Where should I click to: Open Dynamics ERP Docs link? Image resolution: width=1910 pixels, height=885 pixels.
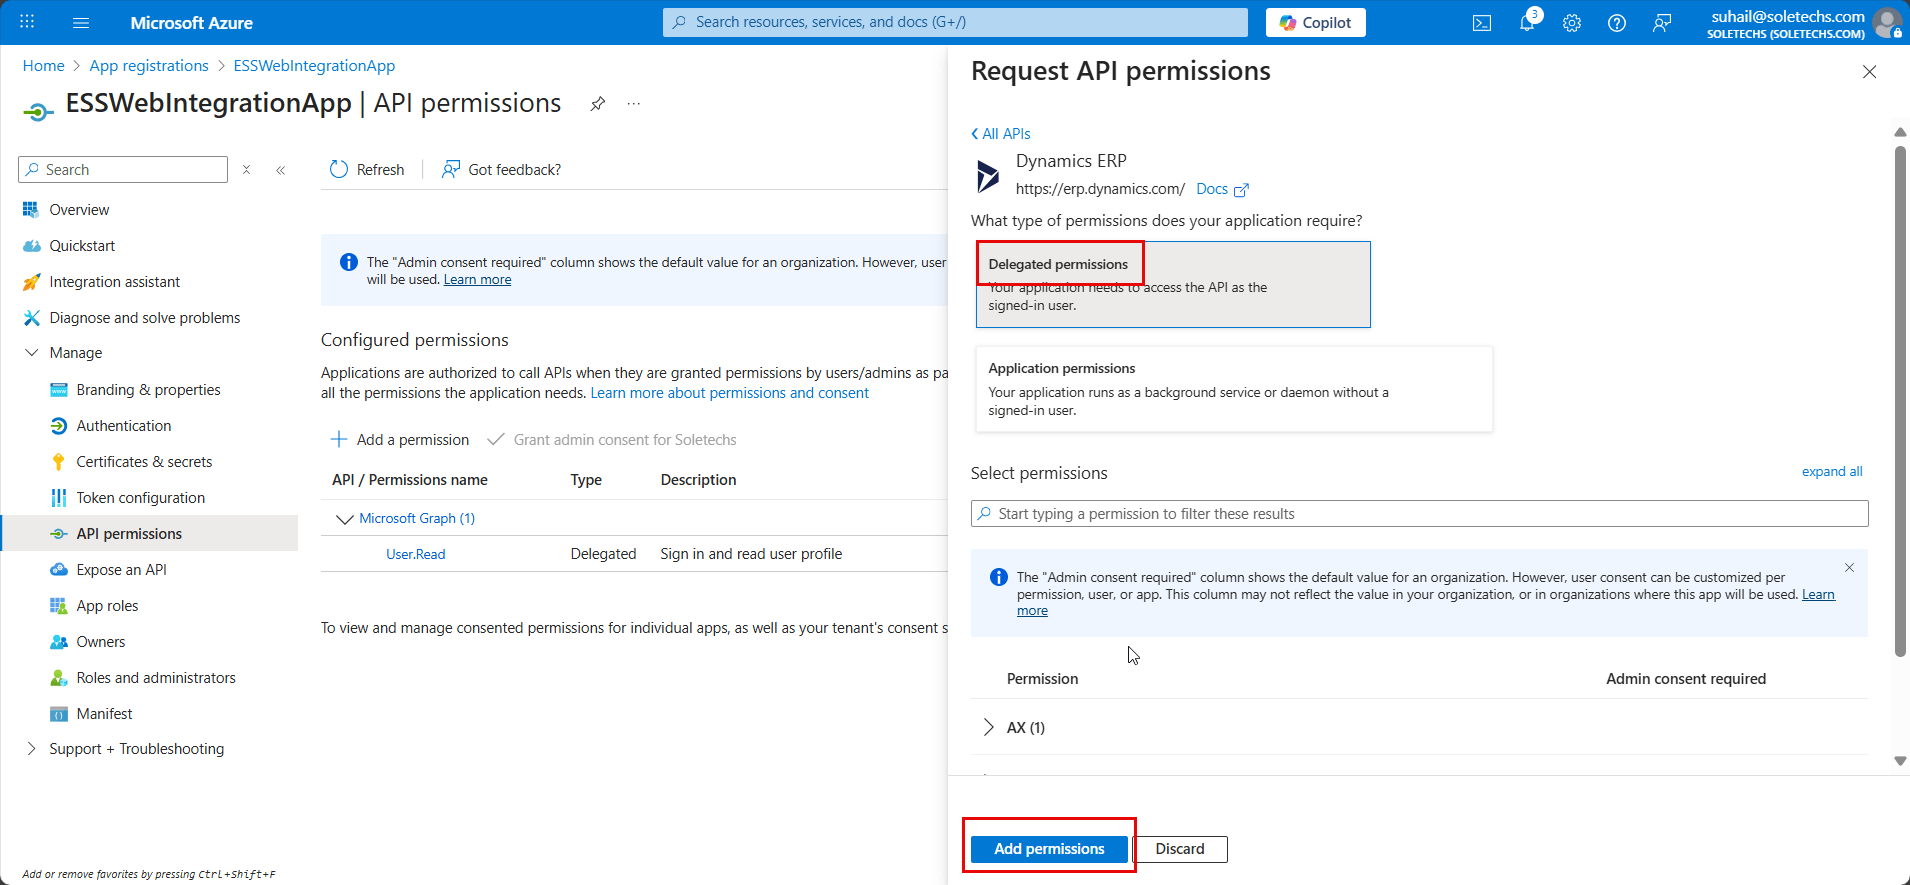1222,189
